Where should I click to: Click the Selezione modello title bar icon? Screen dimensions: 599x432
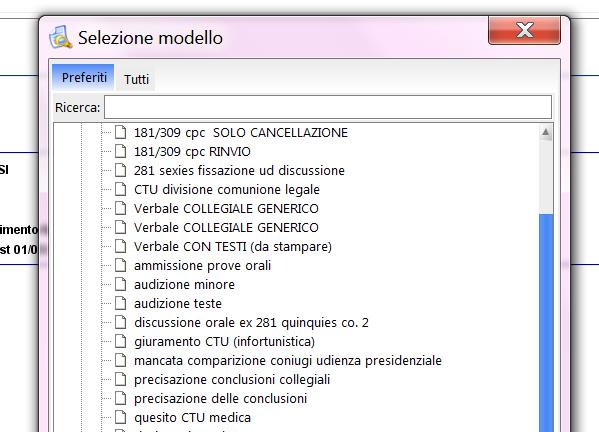(60, 37)
